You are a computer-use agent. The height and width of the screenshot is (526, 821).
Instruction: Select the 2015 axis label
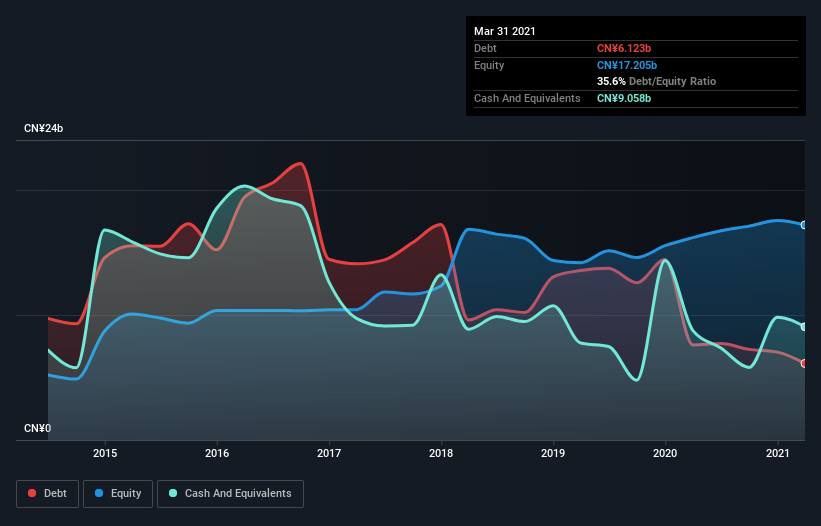click(x=105, y=453)
